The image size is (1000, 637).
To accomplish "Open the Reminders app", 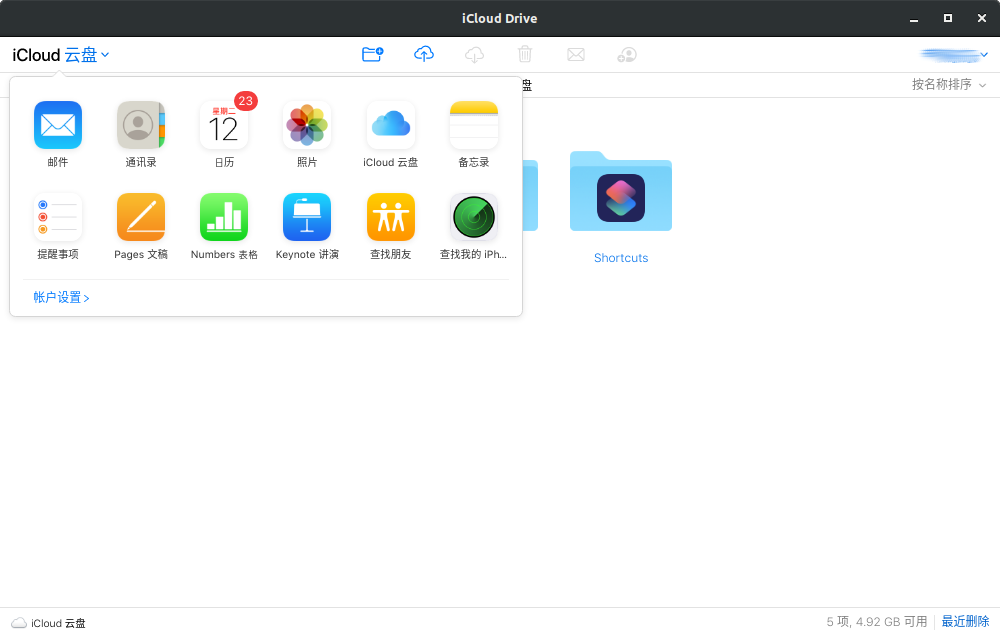I will [x=58, y=217].
